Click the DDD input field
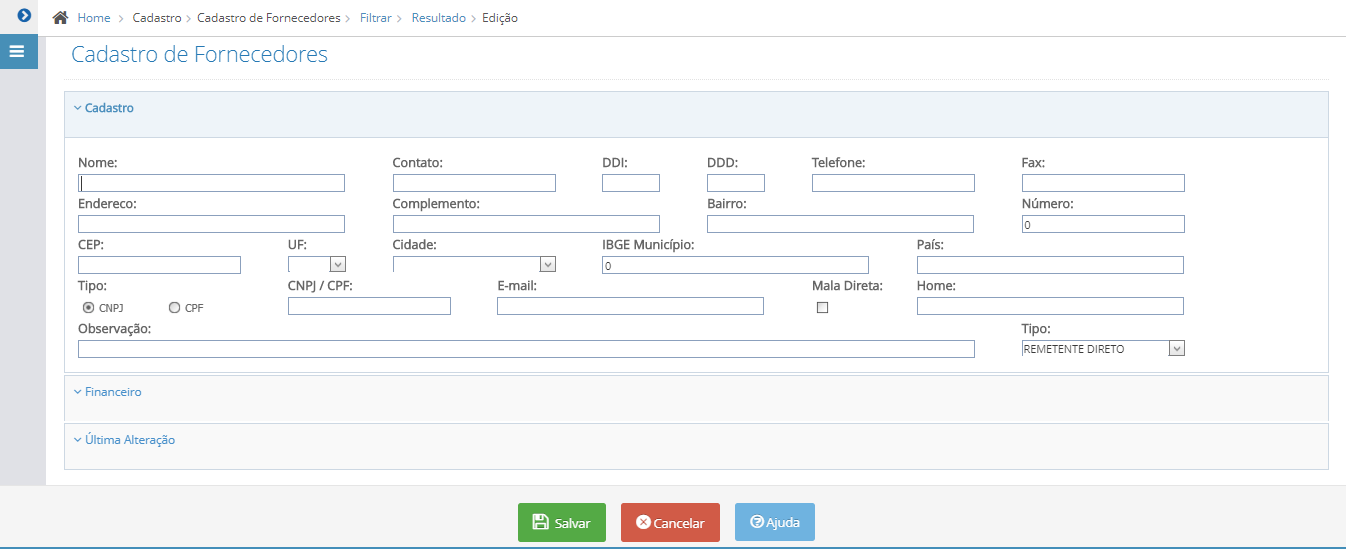1346x549 pixels. (x=736, y=183)
